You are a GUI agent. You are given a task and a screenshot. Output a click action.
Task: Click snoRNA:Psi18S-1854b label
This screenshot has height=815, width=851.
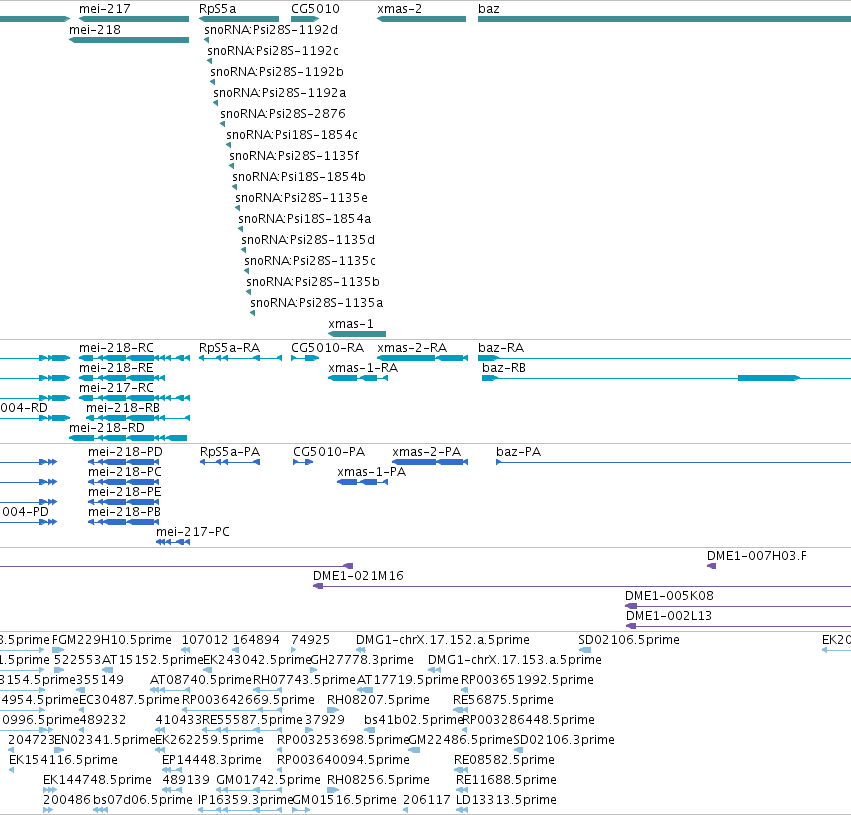click(299, 177)
